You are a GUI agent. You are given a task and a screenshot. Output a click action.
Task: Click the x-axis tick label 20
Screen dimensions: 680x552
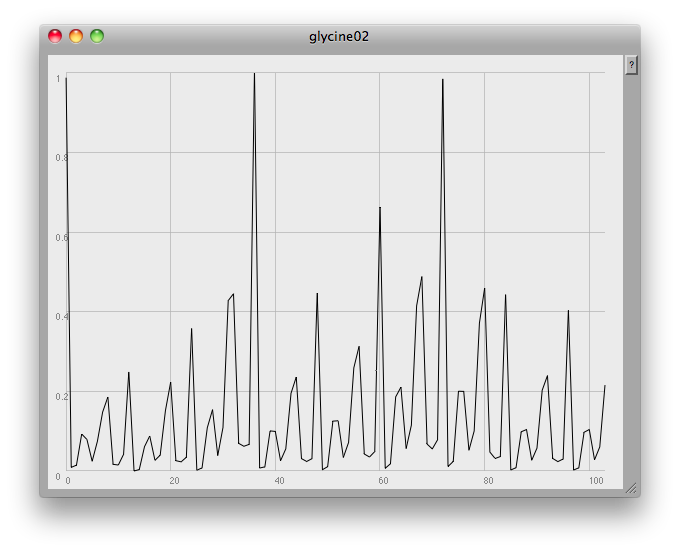click(x=174, y=481)
